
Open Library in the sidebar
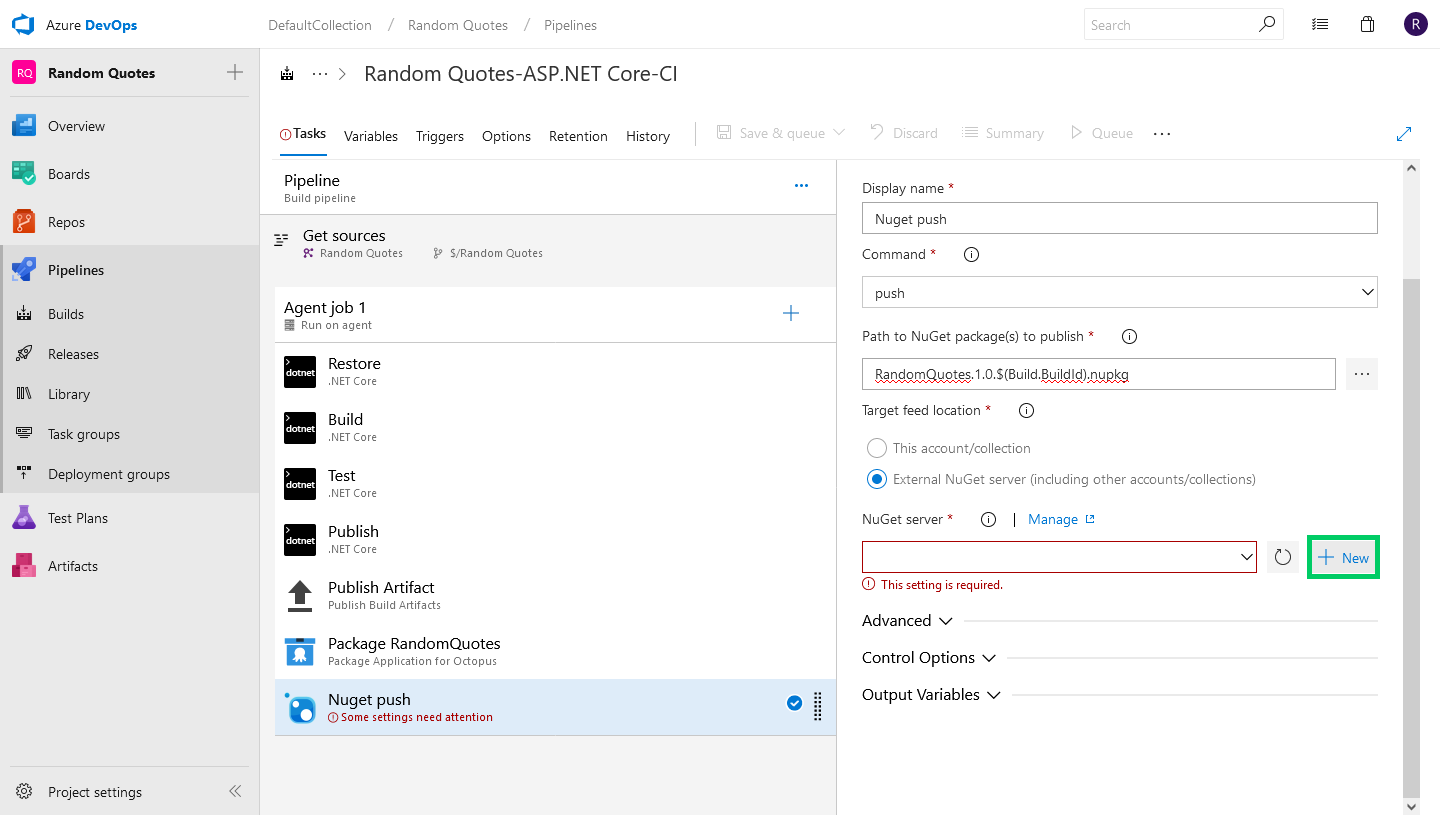69,394
